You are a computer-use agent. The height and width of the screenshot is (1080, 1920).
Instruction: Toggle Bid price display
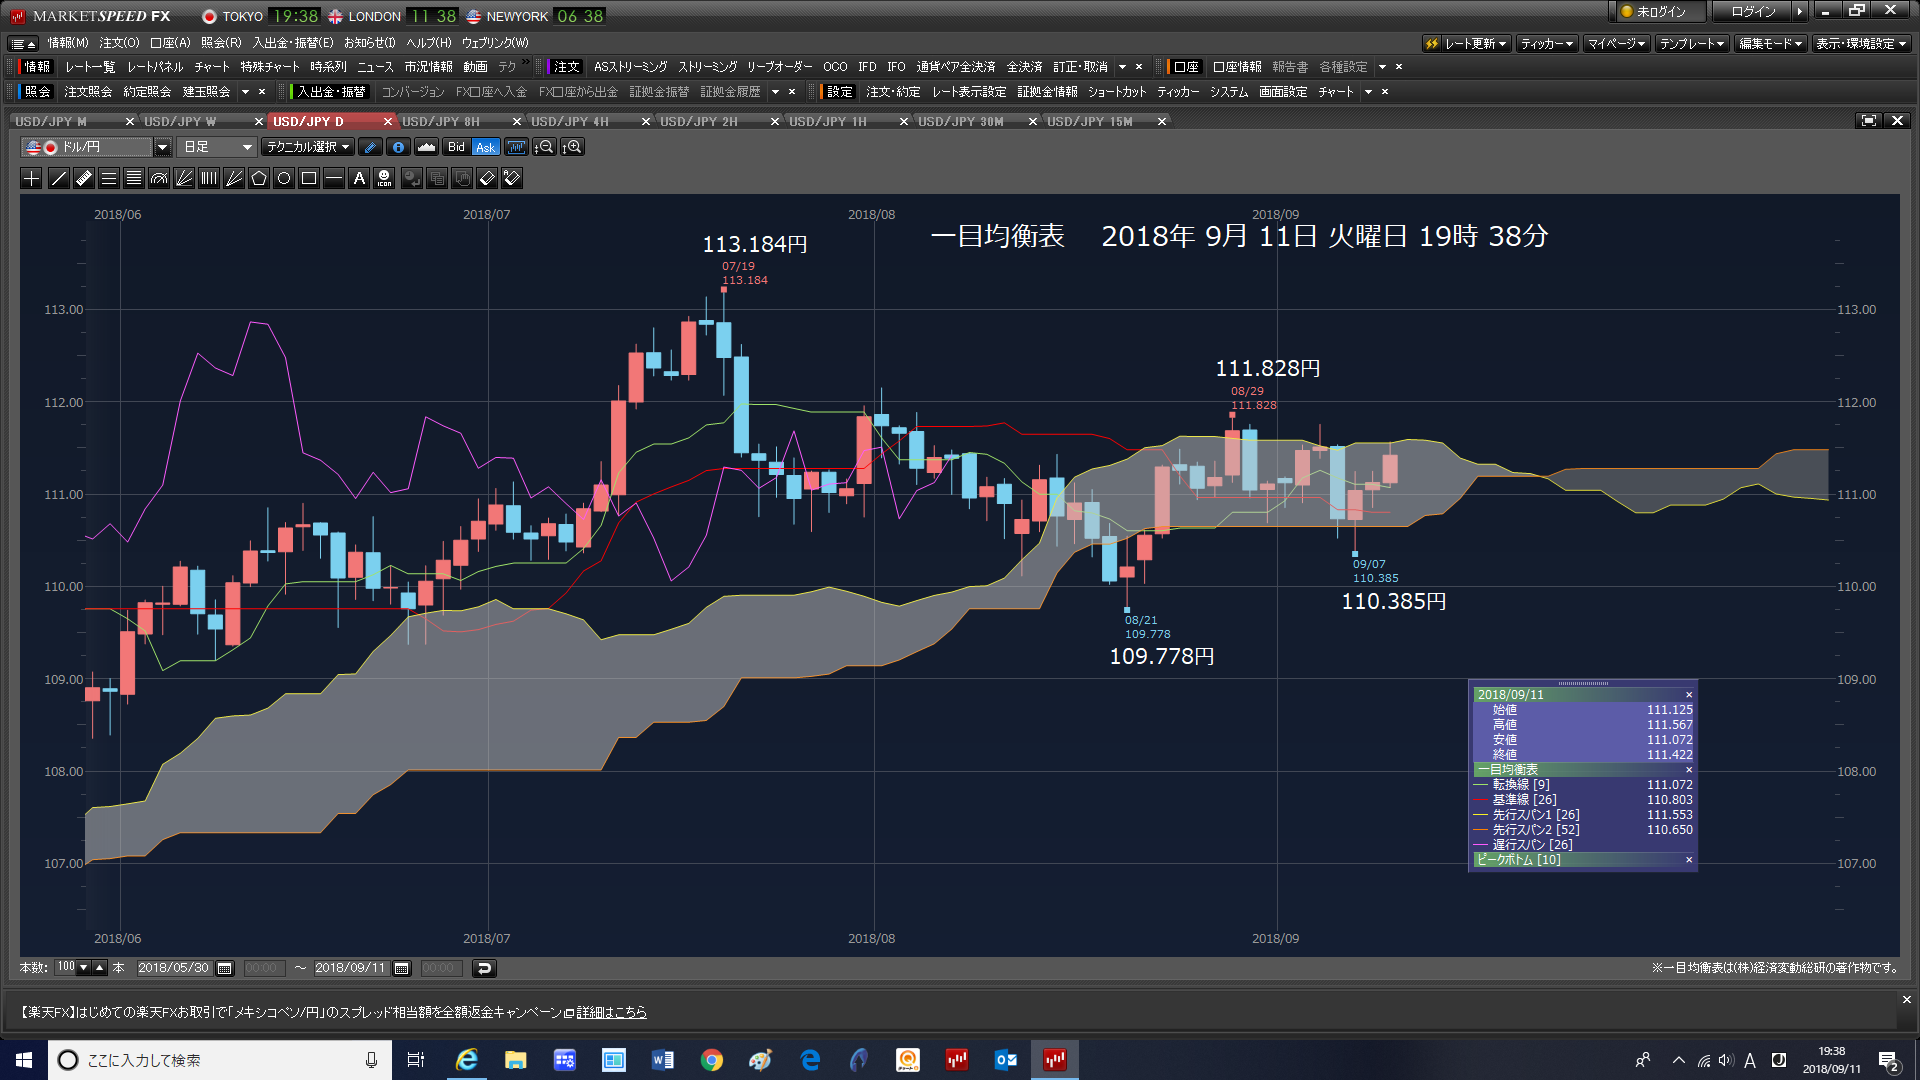(x=457, y=147)
